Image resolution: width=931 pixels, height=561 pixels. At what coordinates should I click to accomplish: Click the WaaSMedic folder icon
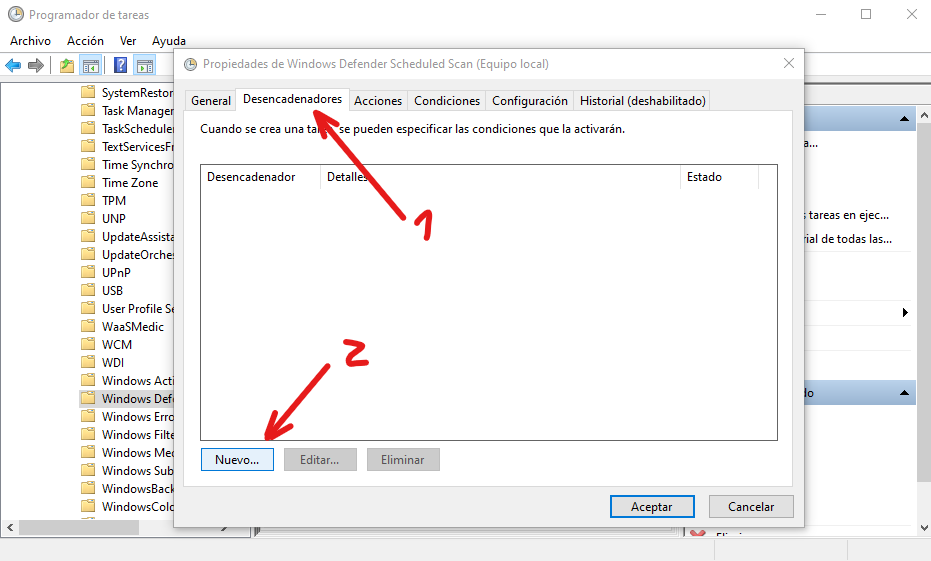click(88, 326)
